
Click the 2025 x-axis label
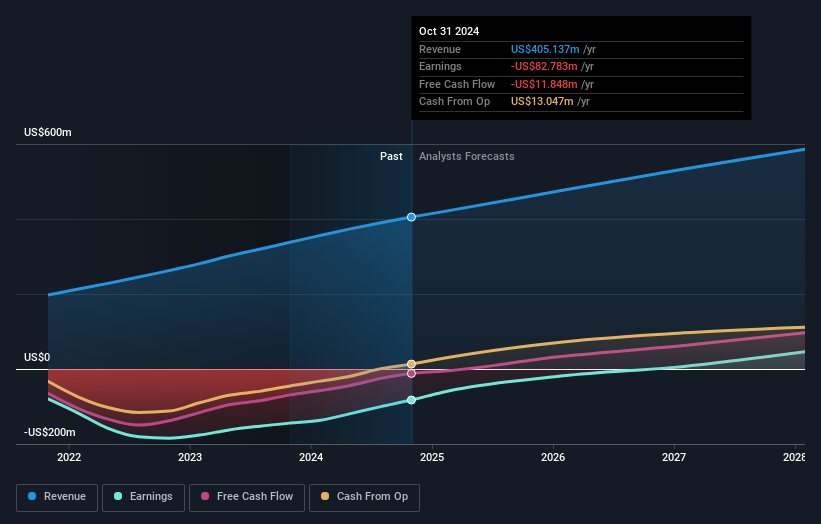432,458
